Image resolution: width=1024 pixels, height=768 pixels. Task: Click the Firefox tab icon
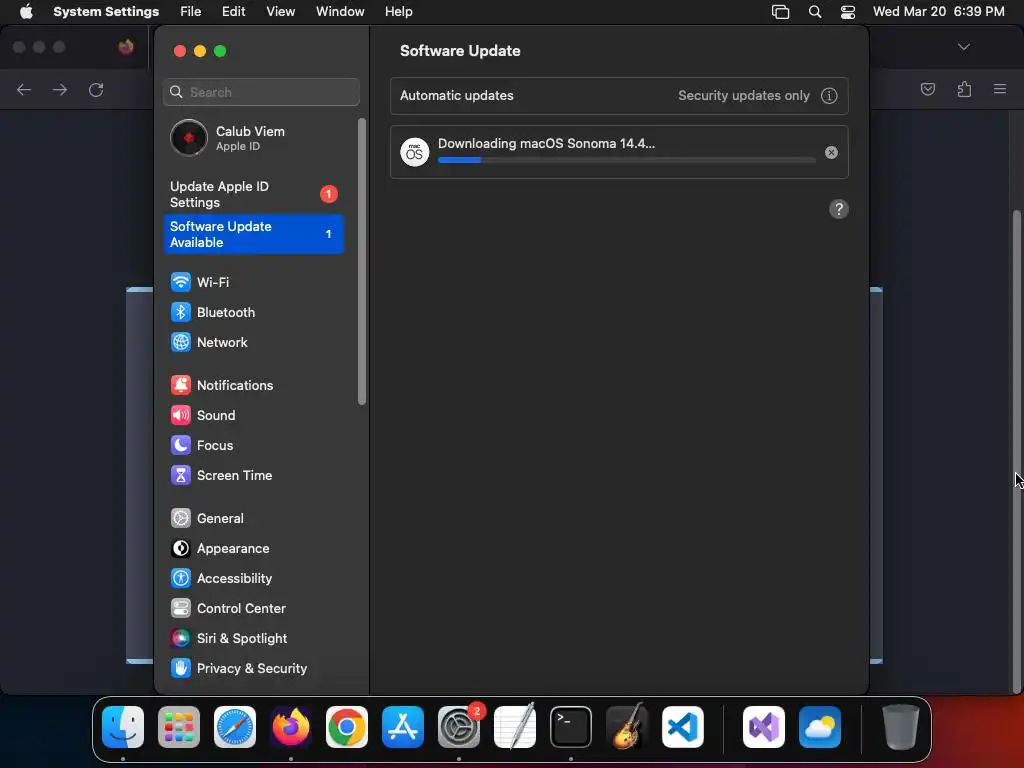coord(126,46)
